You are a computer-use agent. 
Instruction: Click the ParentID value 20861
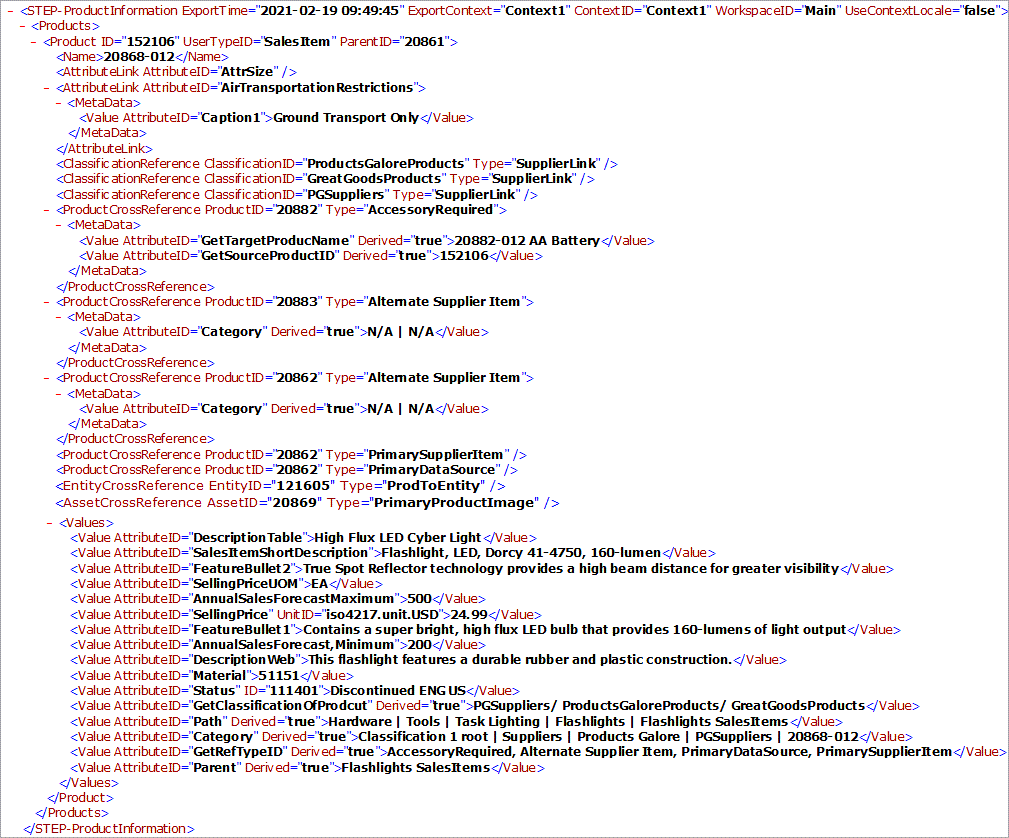pyautogui.click(x=425, y=42)
